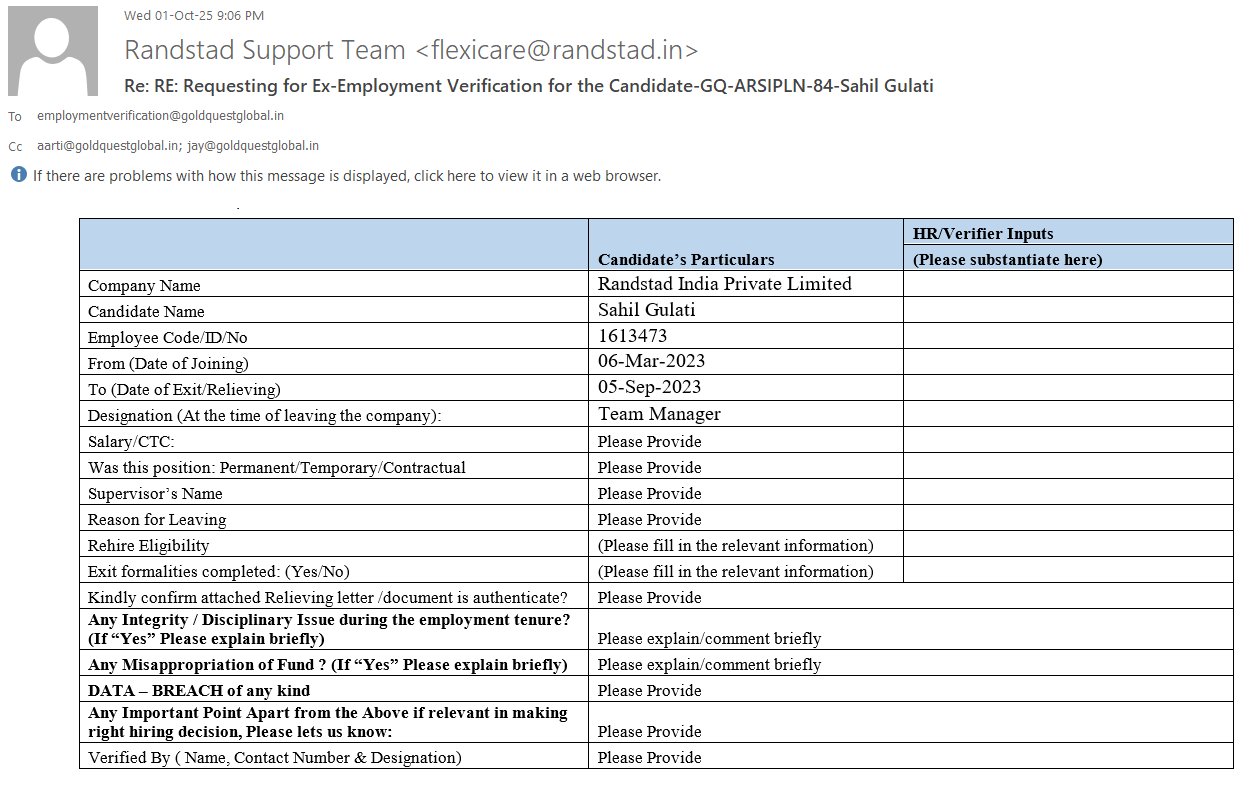This screenshot has height=790, width=1245.
Task: Click the sender avatar picture
Action: coord(53,51)
